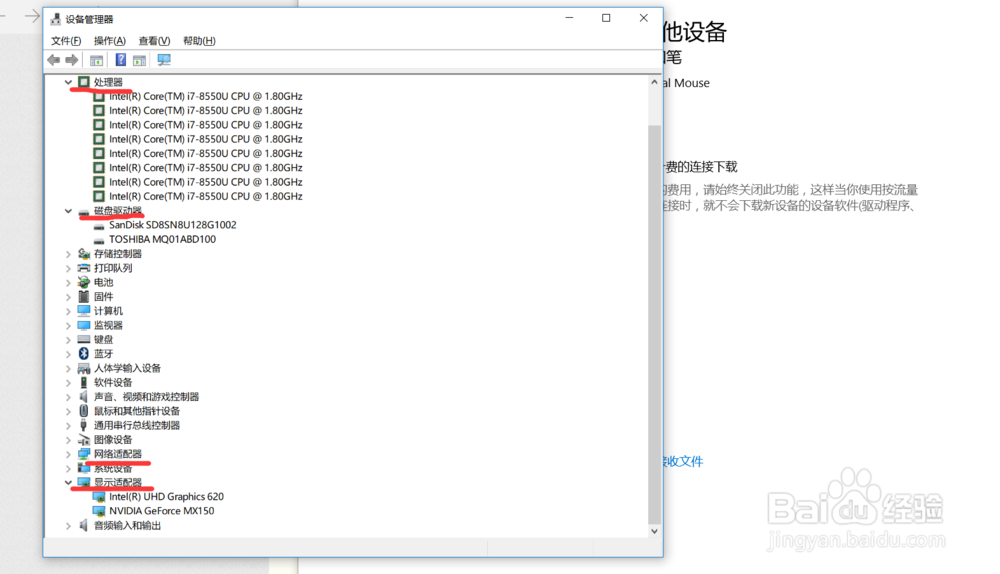Open the 查看(V) View menu

coord(154,41)
